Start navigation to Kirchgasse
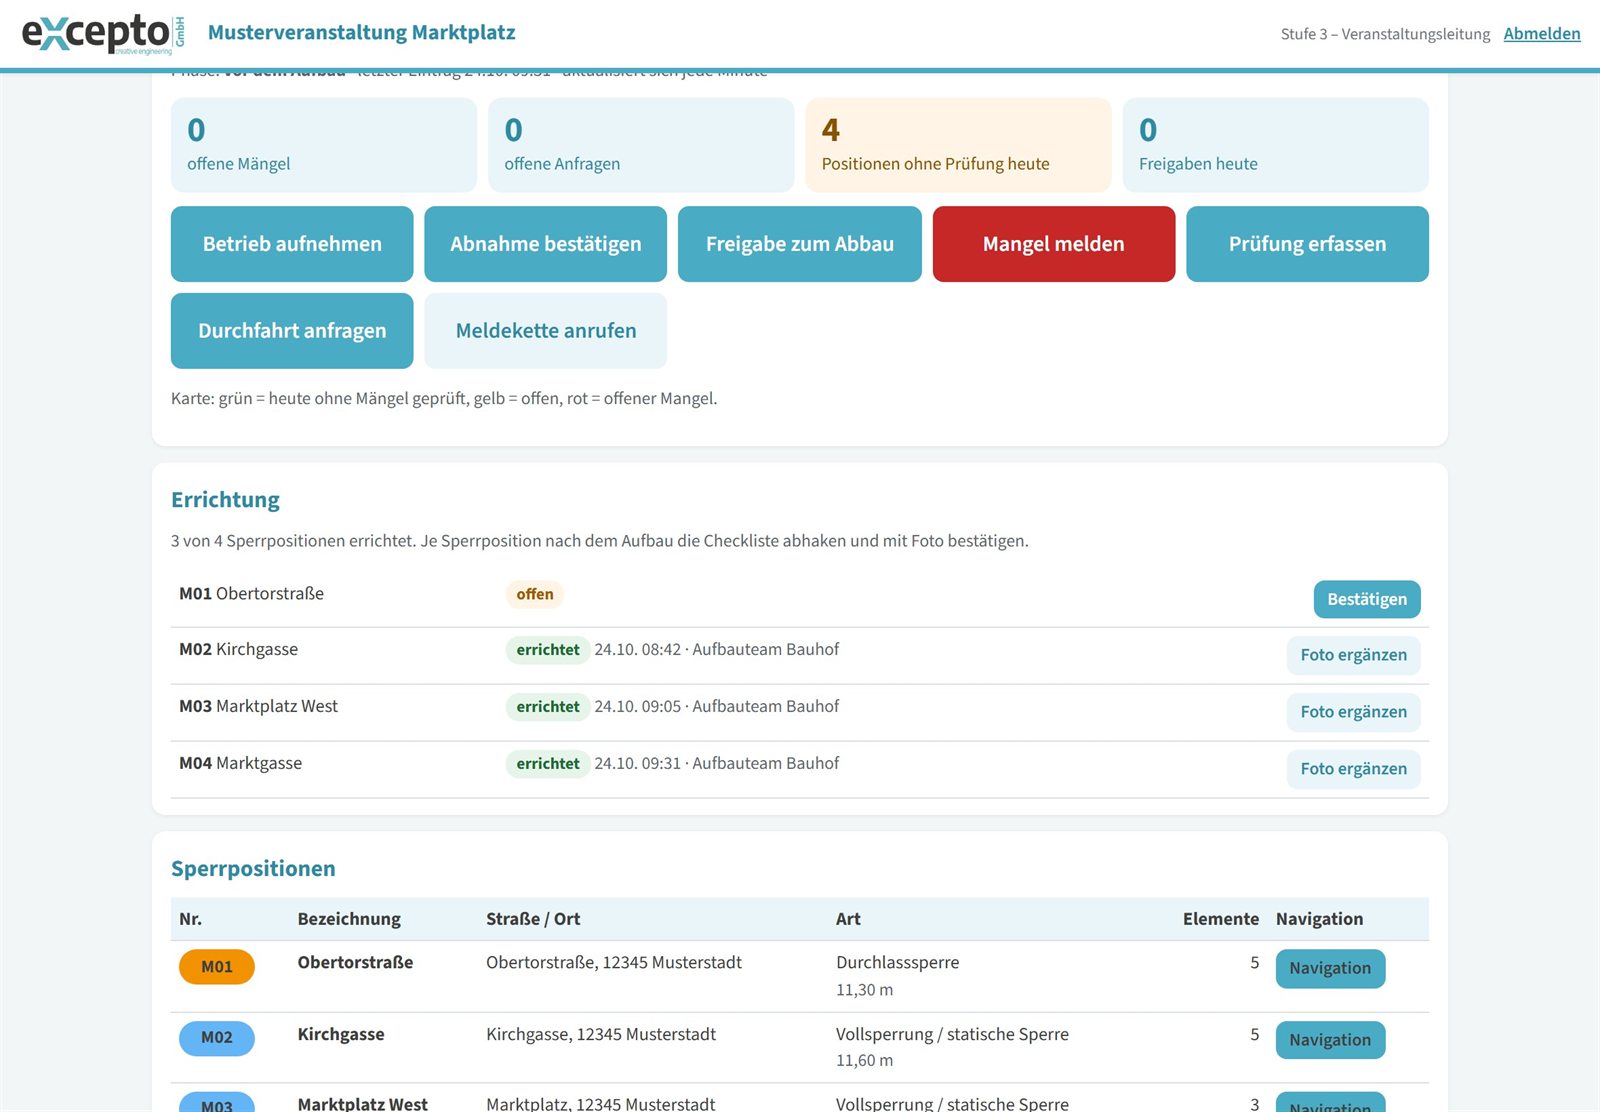 (1330, 1040)
